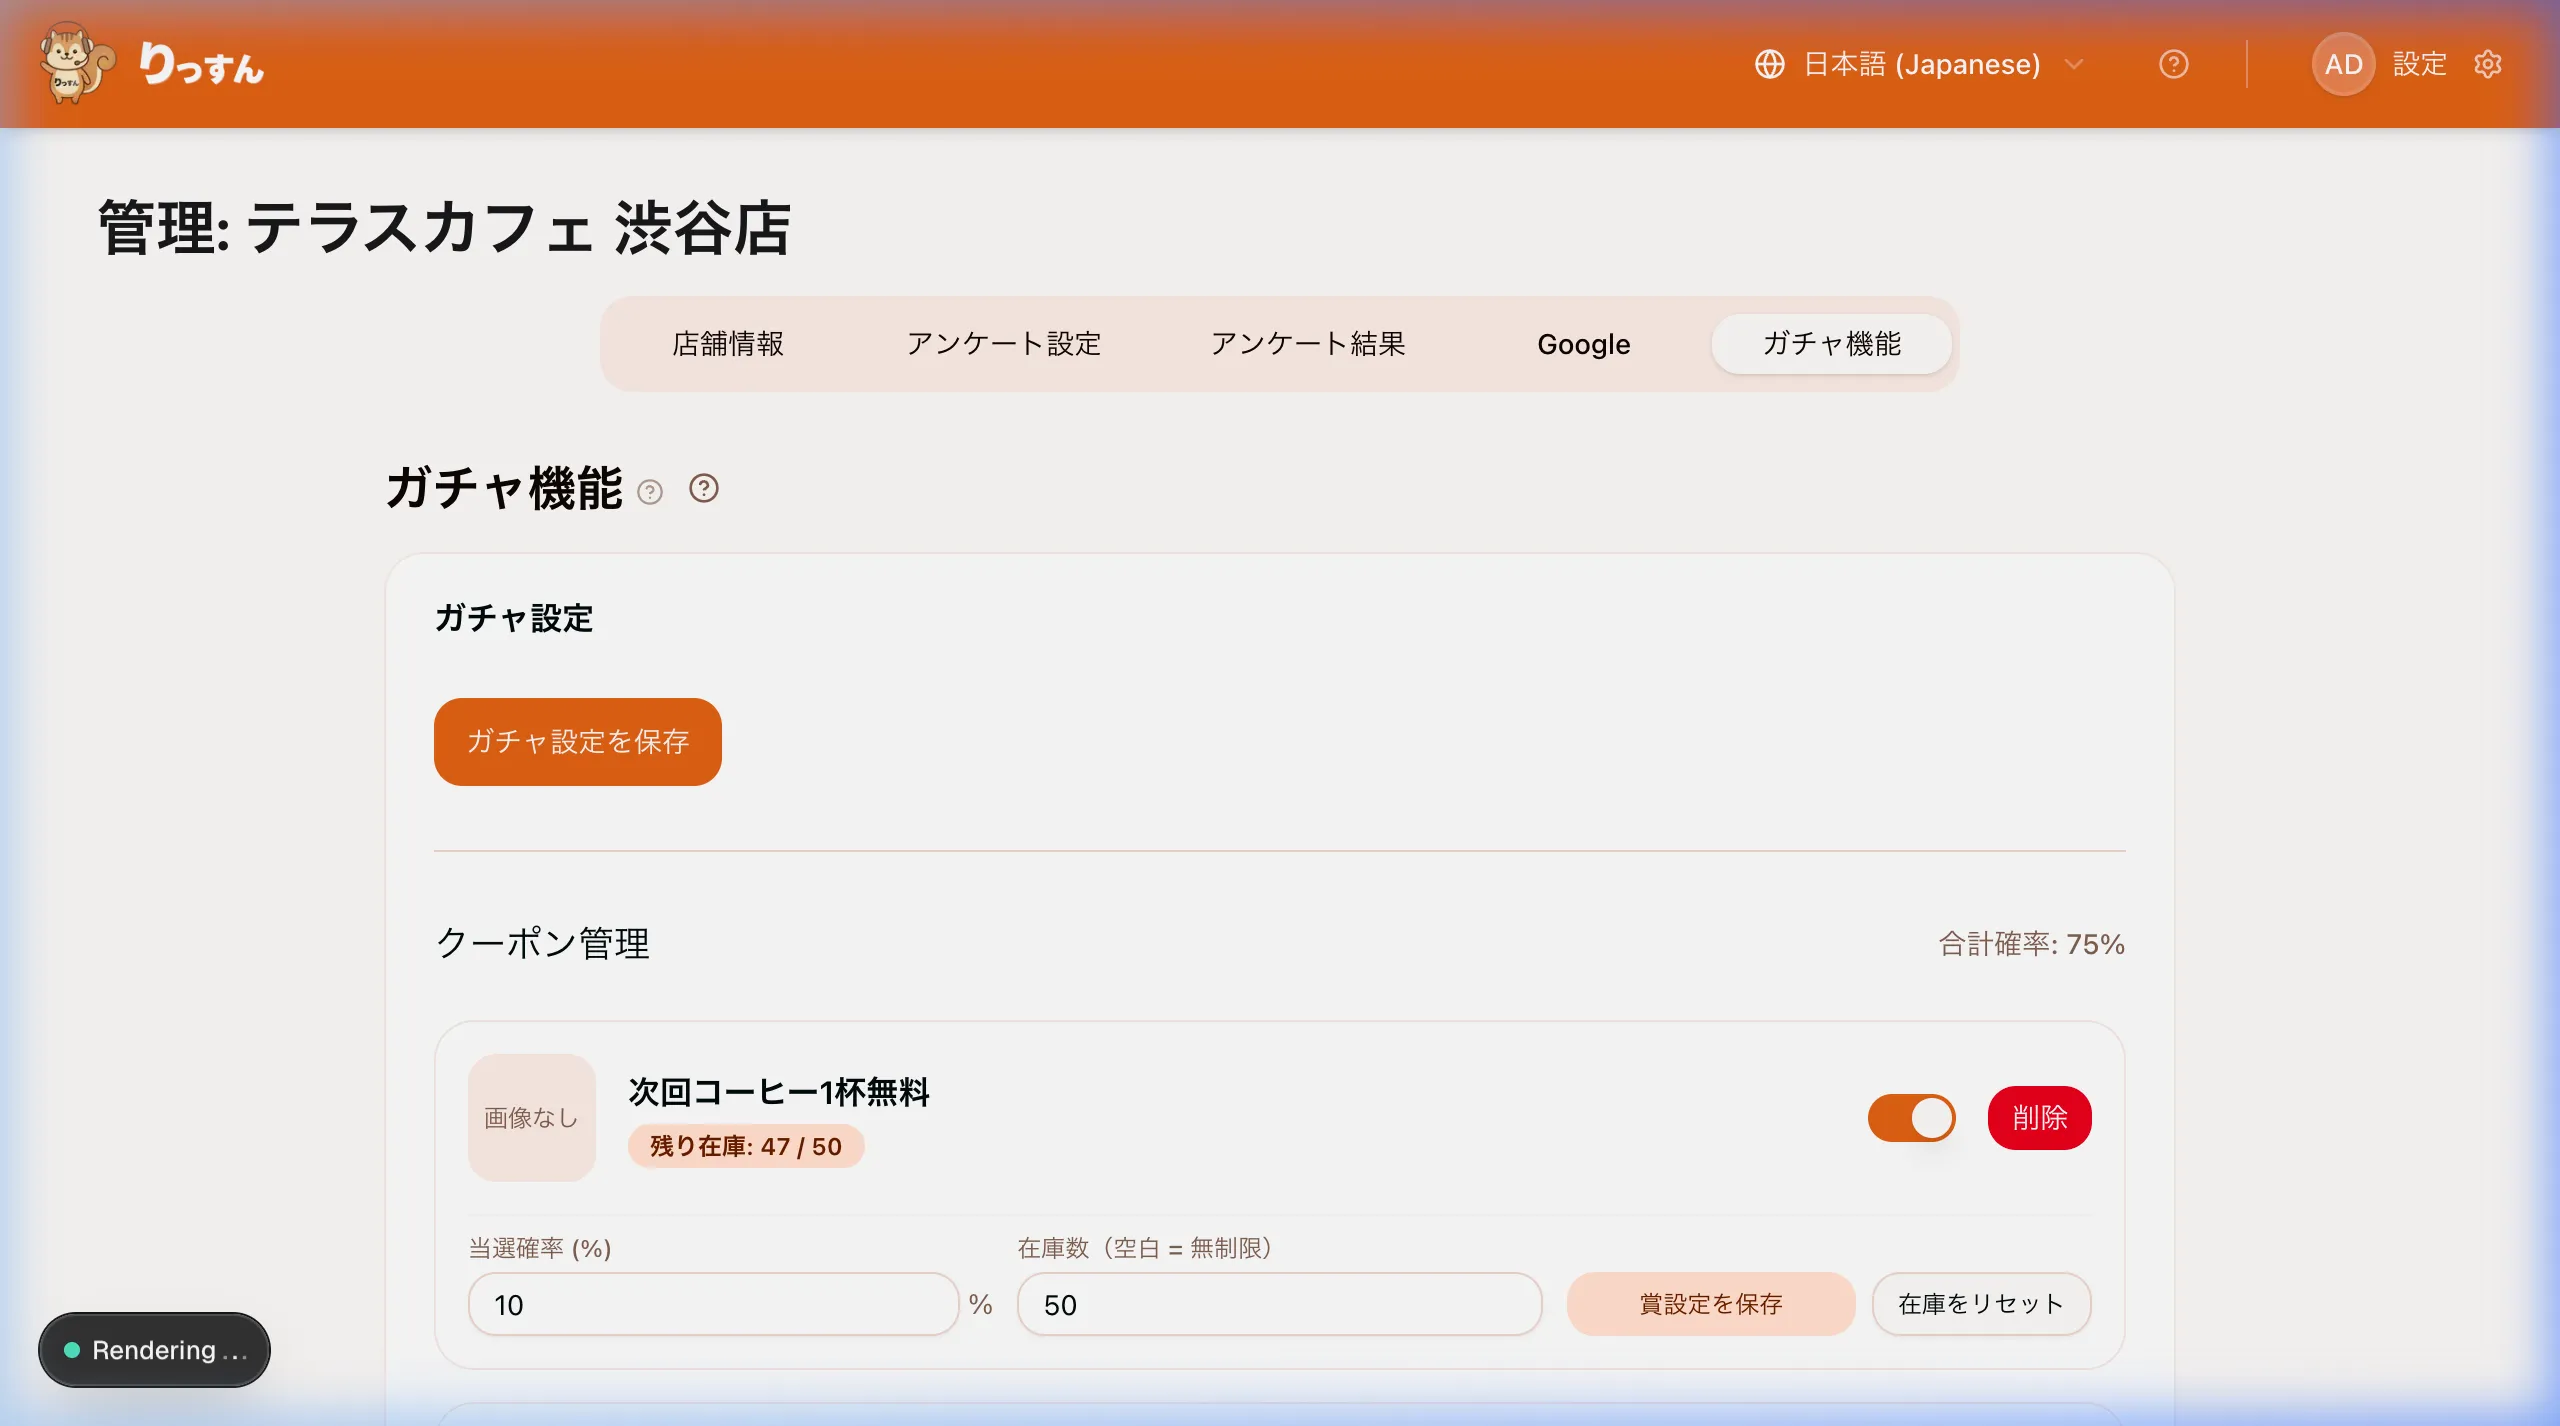Click the squirrel mascot logo
The image size is (2560, 1426).
77,63
